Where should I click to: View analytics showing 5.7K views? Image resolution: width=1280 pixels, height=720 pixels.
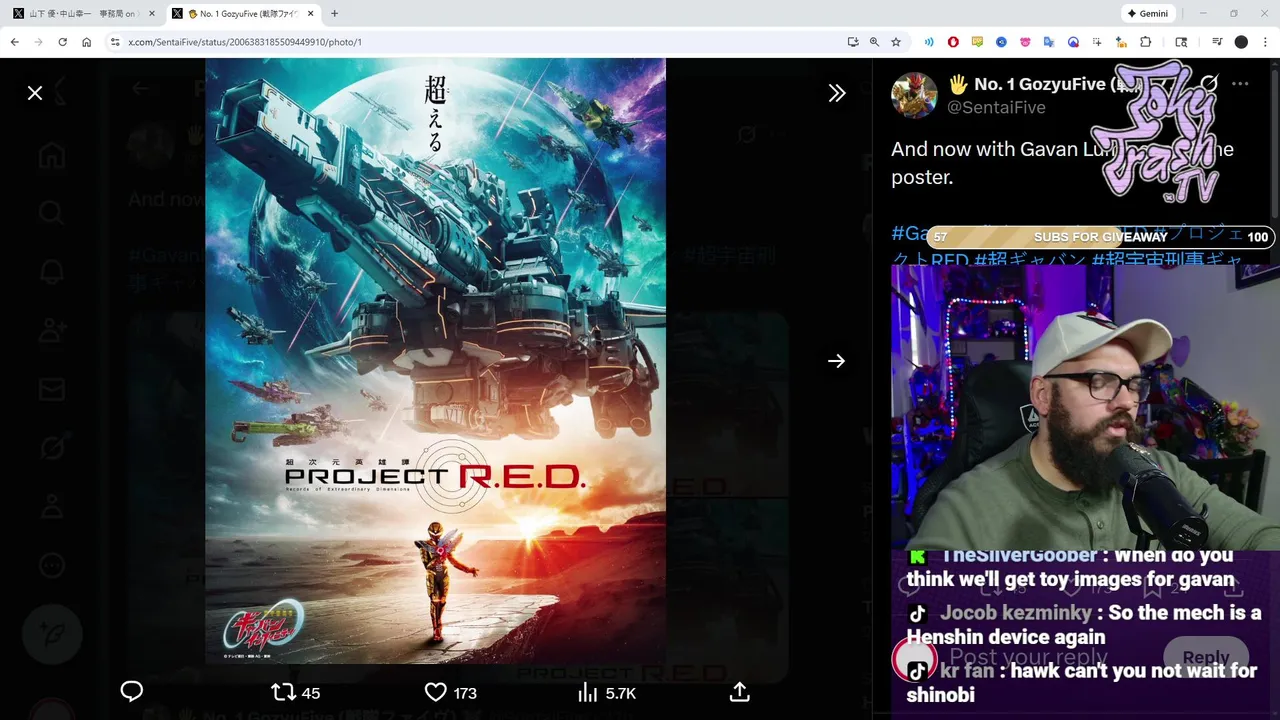point(606,692)
